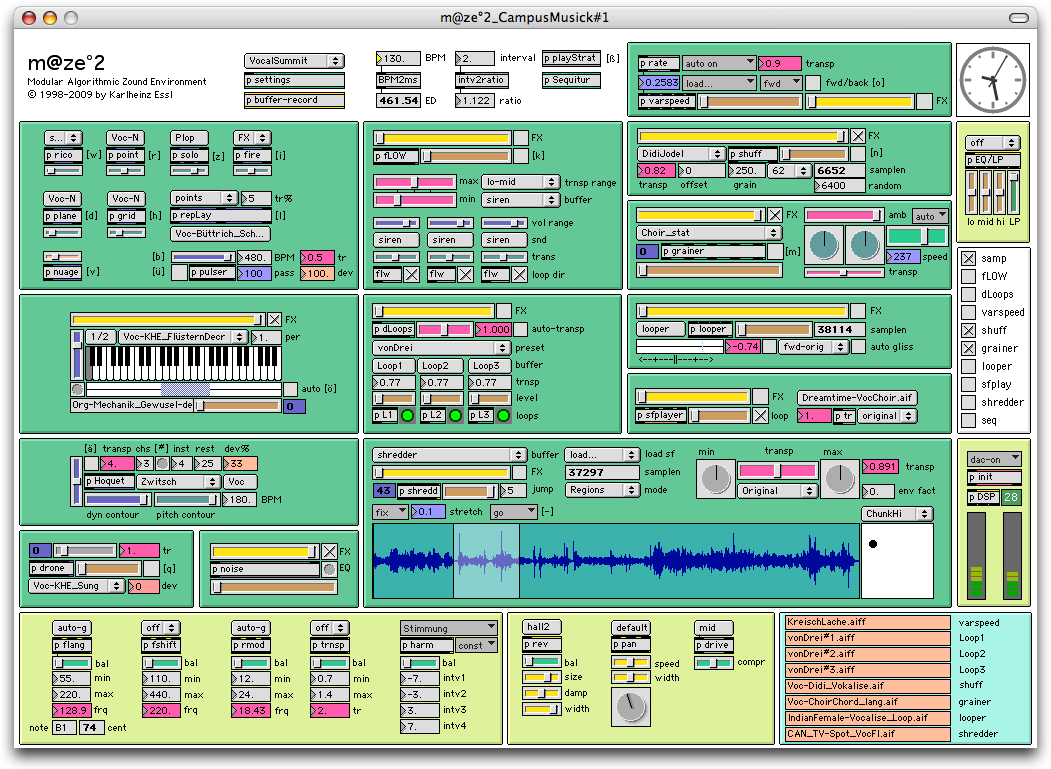The height and width of the screenshot is (769, 1051).
Task: Click the green p L1 loop indicator
Action: tap(407, 416)
